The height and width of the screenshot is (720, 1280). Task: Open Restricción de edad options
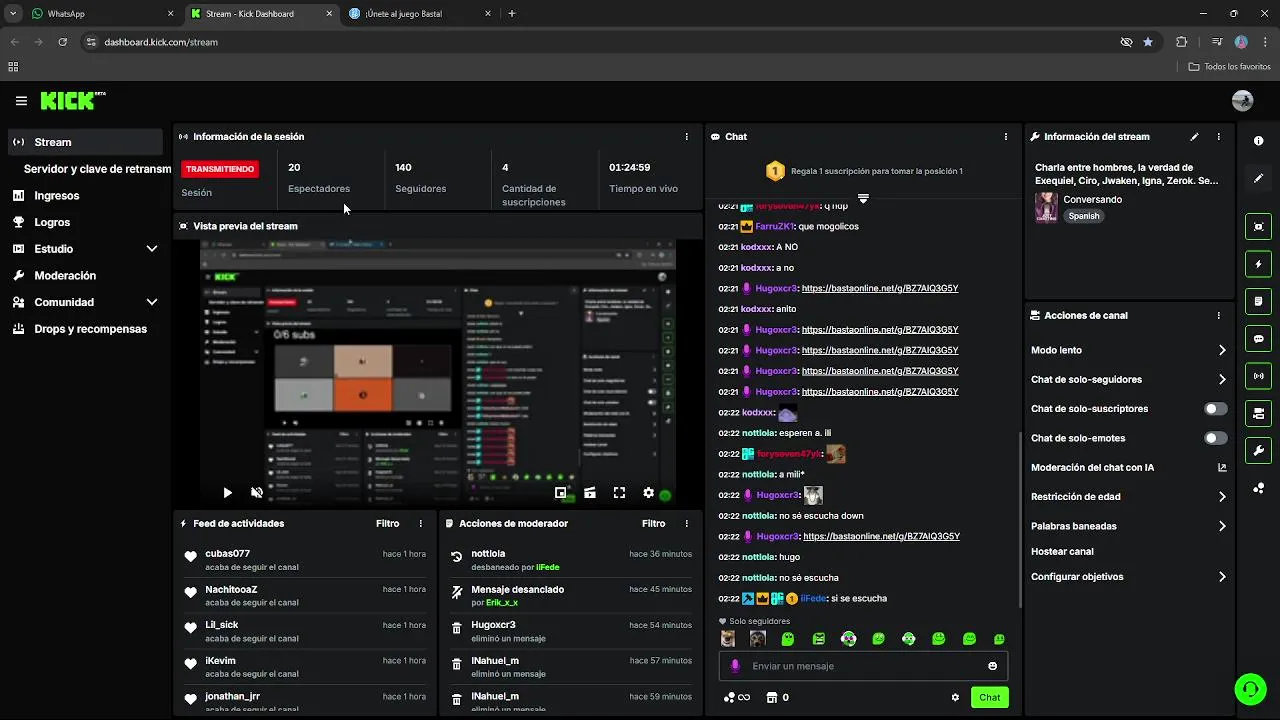1128,497
